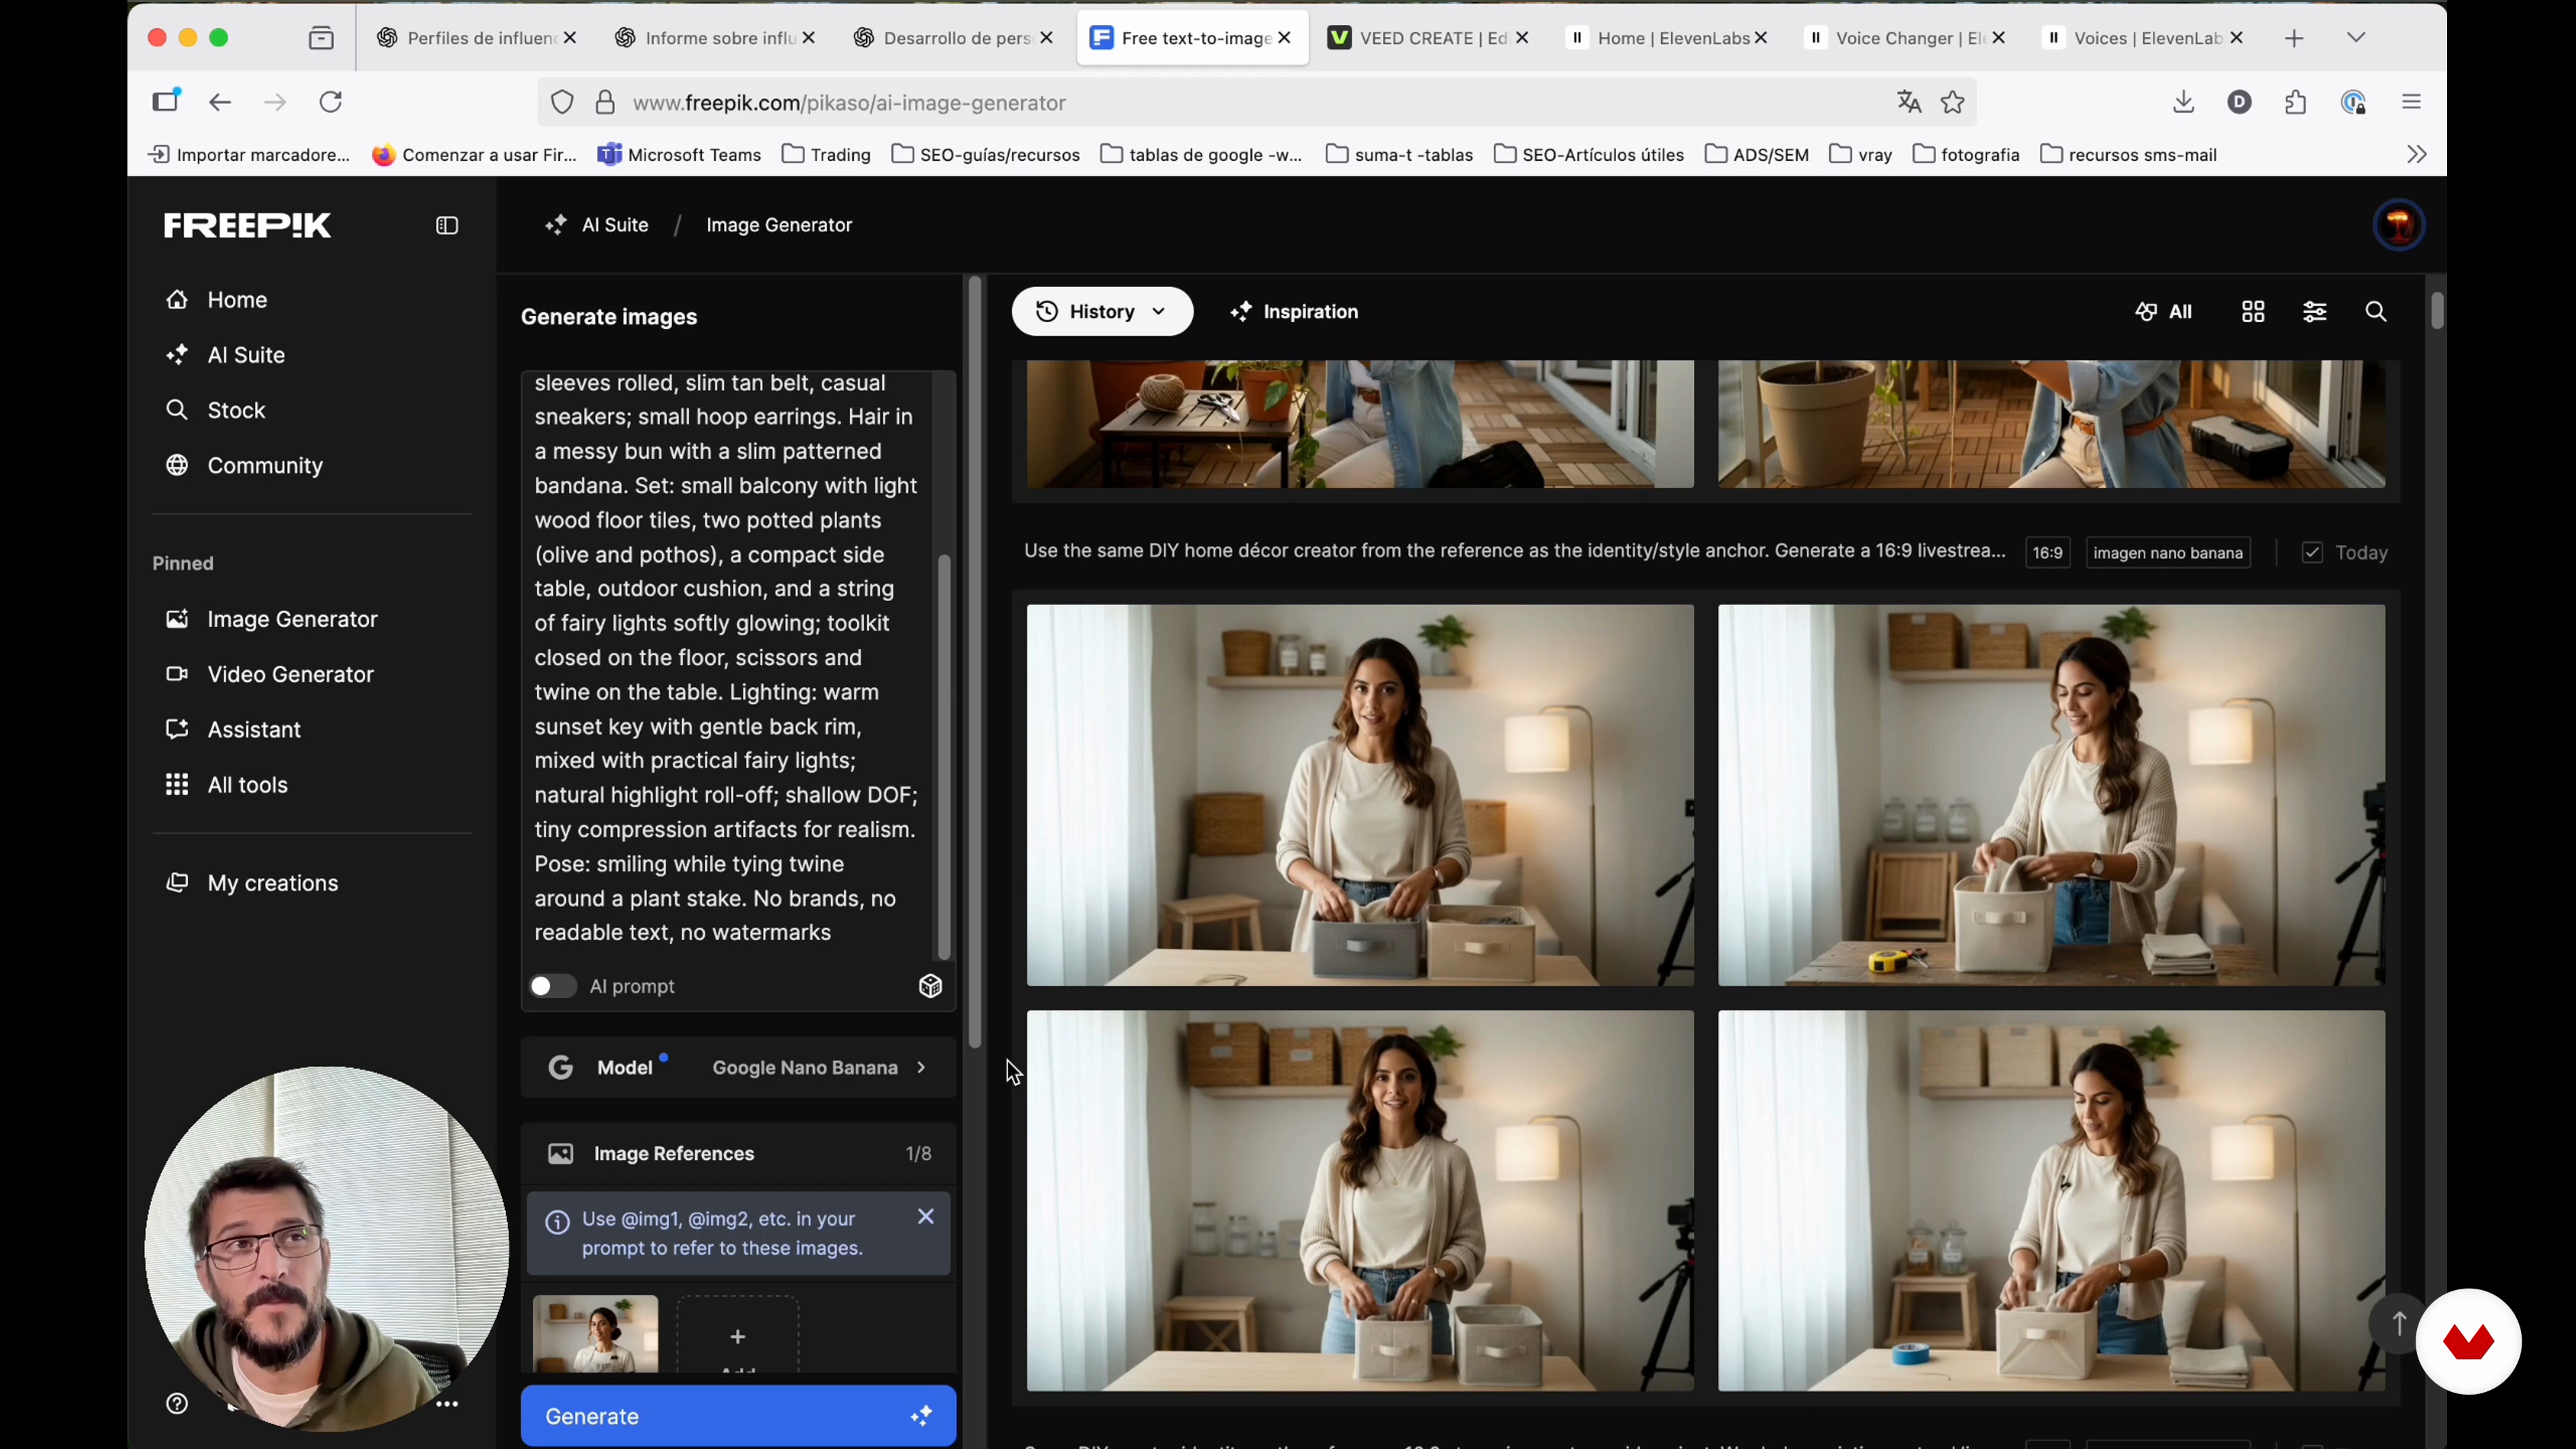
Task: Open Video Generator in the sidebar
Action: pyautogui.click(x=290, y=675)
